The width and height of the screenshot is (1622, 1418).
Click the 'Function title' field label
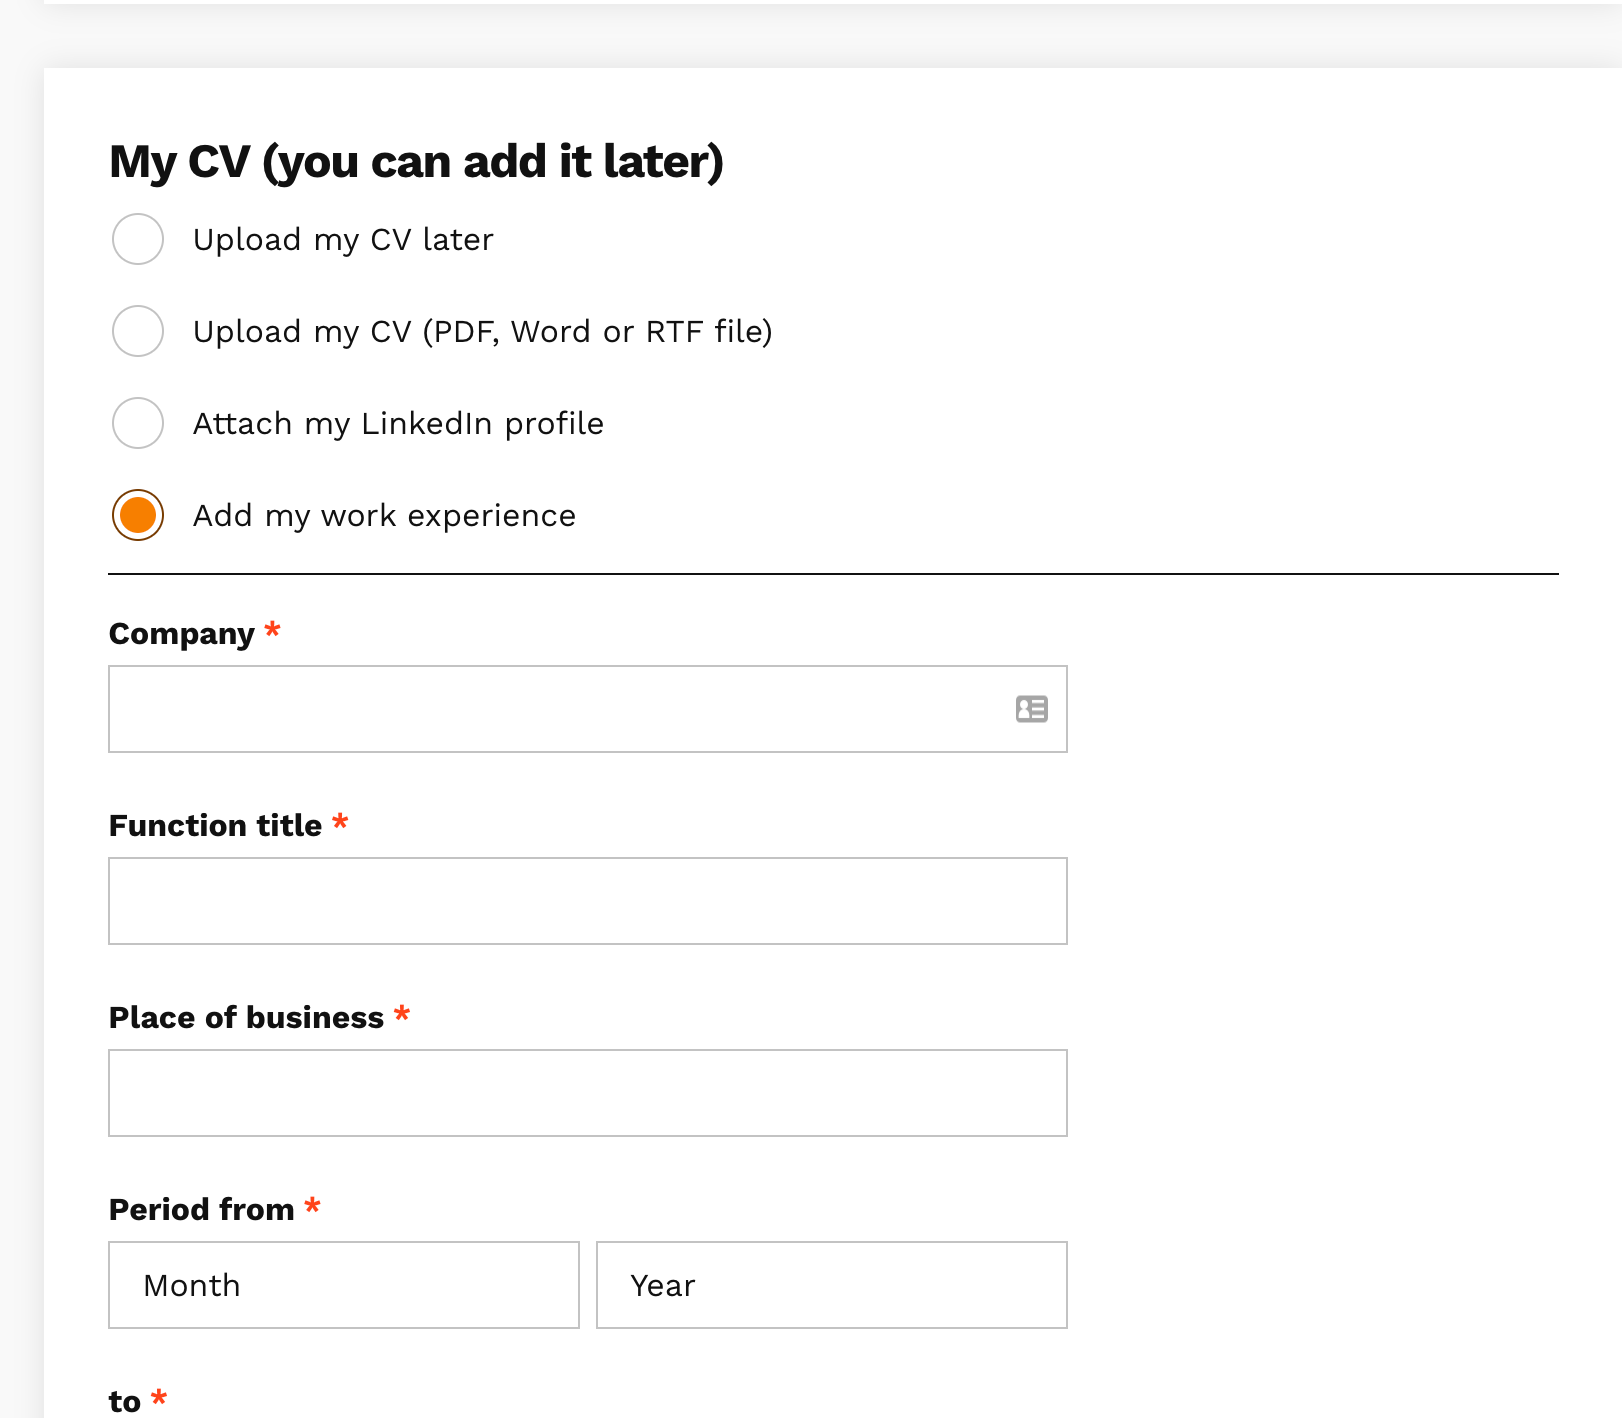click(x=215, y=826)
